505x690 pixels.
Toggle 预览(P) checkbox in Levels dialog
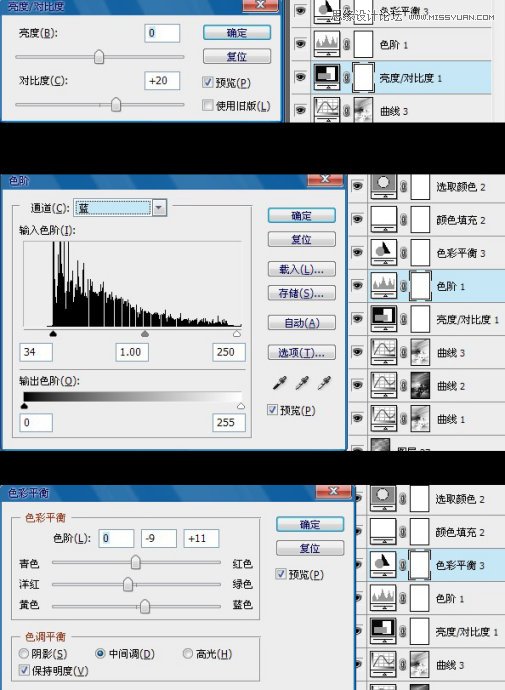272,410
